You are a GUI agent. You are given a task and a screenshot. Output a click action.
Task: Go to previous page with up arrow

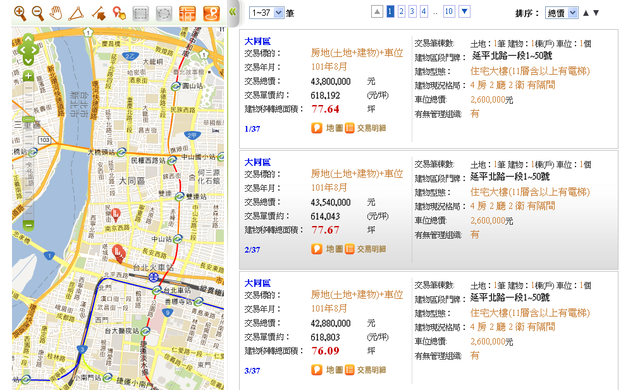coord(377,11)
